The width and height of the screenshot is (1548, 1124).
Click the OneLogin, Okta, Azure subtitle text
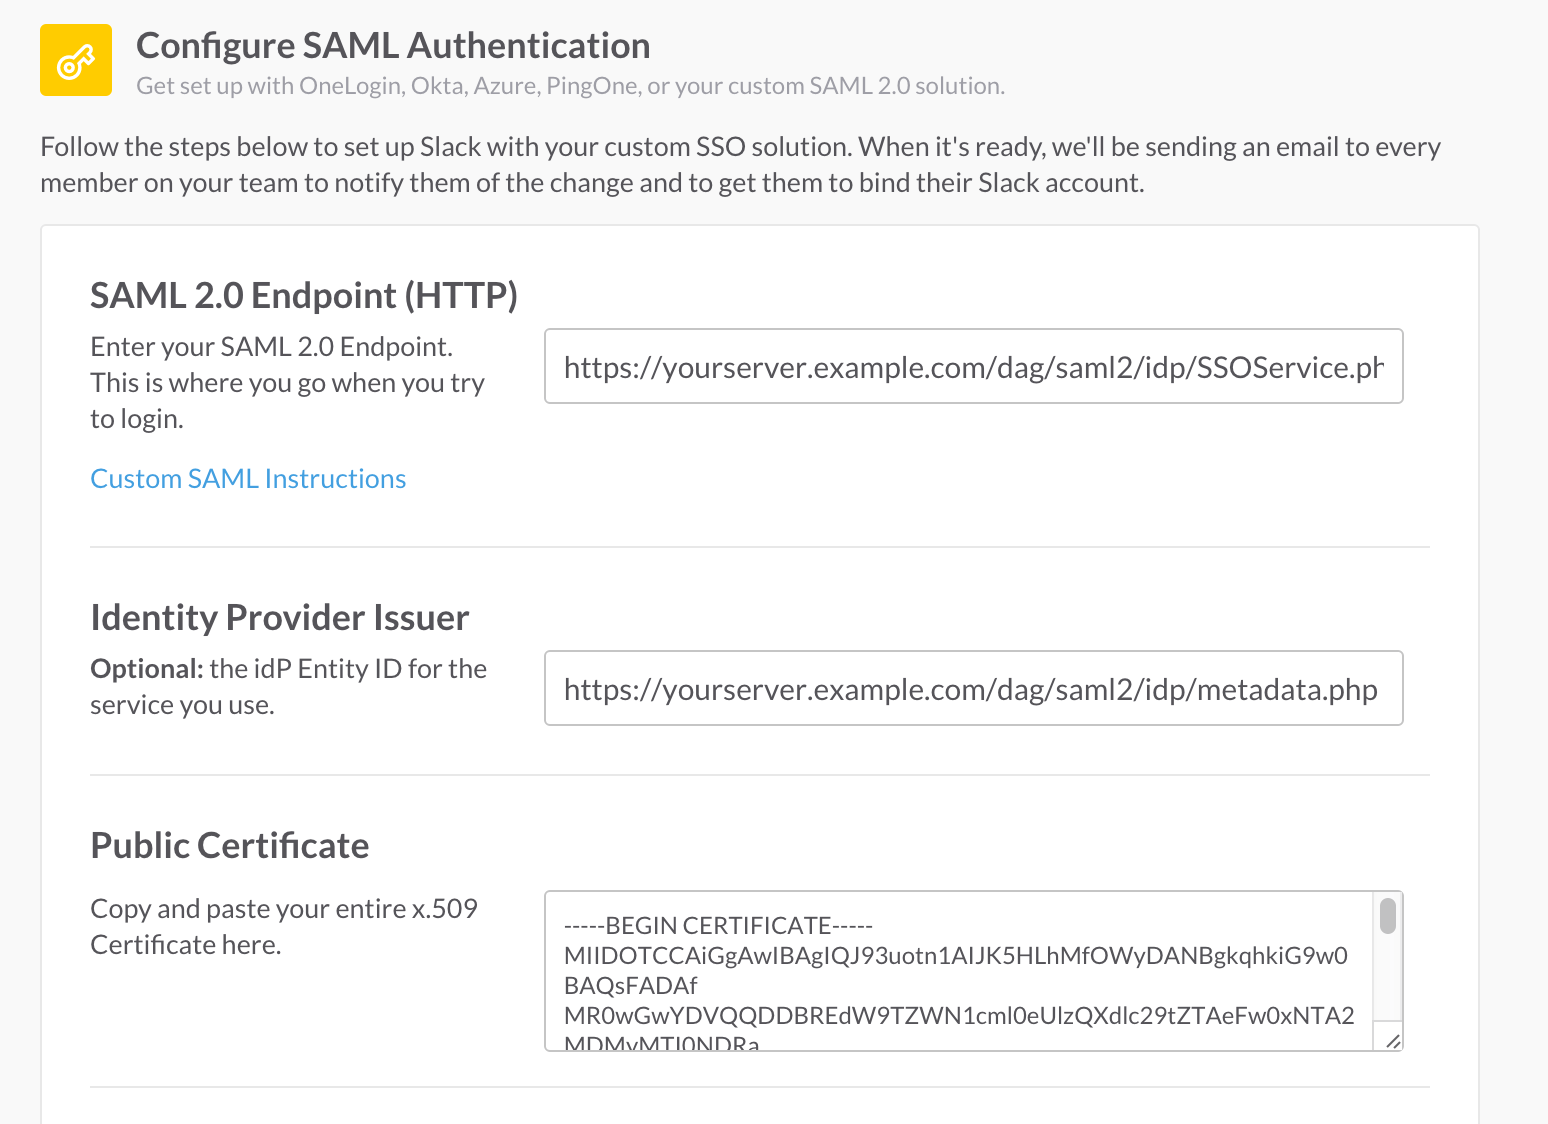570,86
